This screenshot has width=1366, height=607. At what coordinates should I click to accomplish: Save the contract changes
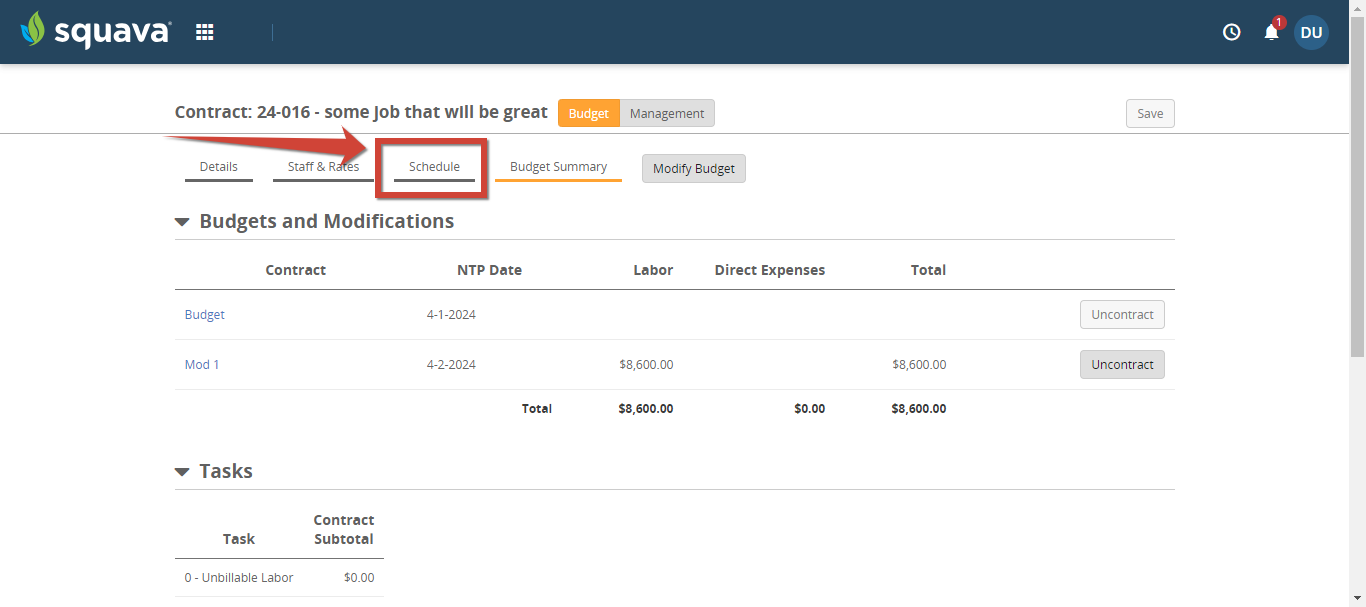[x=1149, y=113]
